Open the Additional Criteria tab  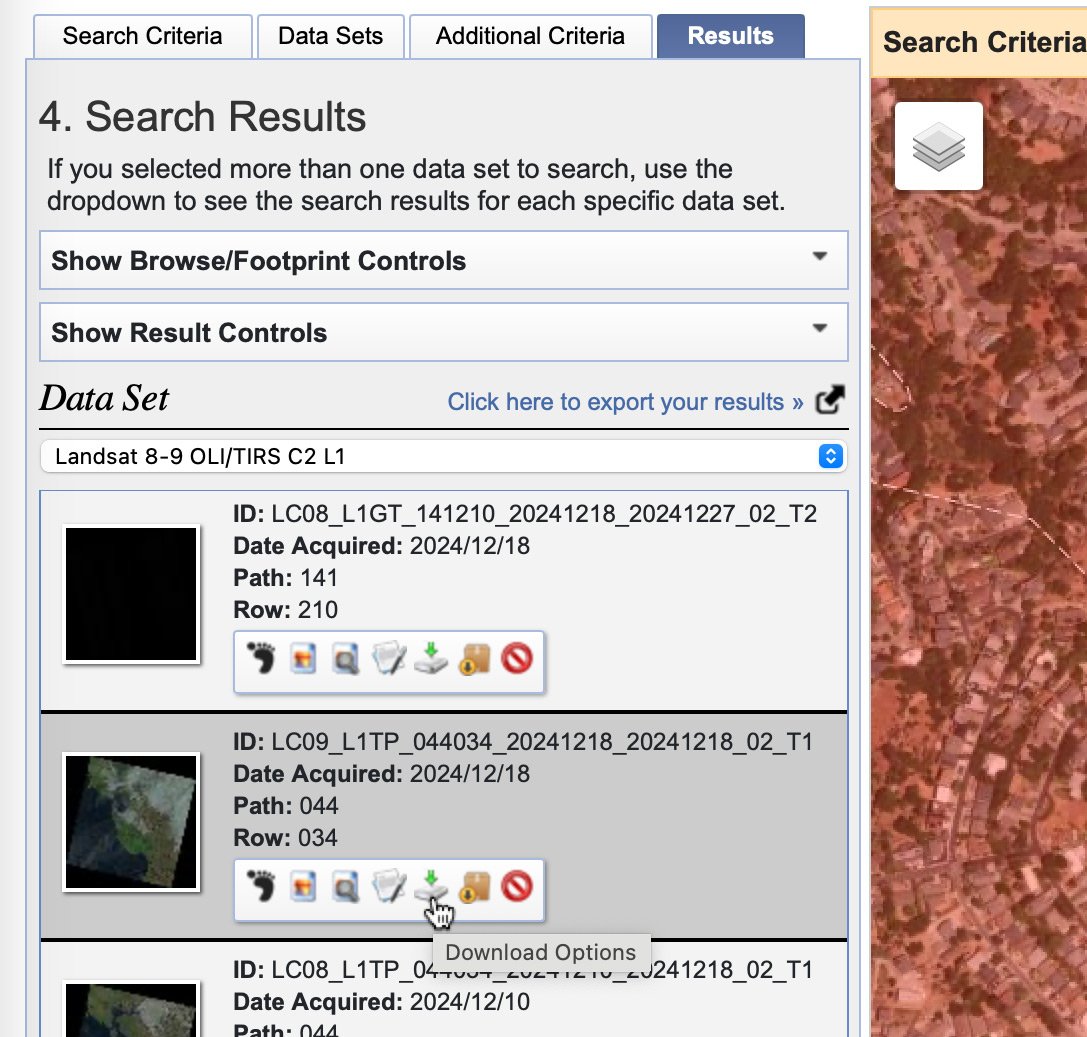(530, 36)
